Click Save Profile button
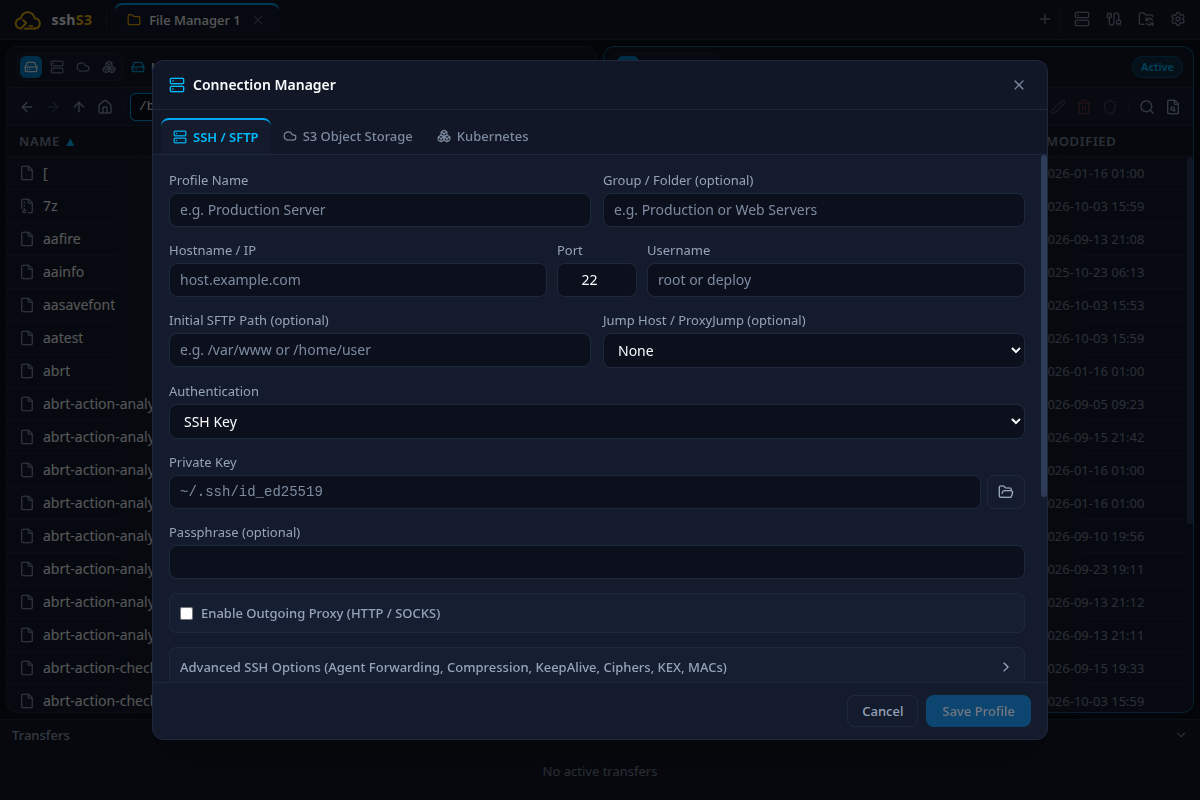1200x800 pixels. pyautogui.click(x=978, y=711)
